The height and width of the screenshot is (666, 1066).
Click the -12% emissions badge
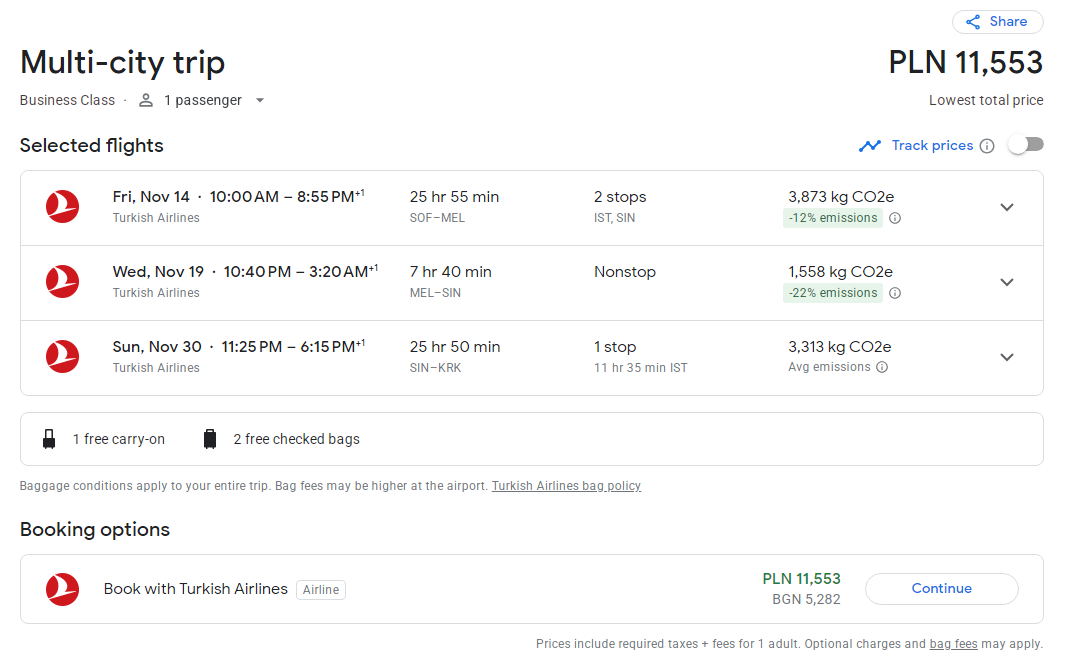(833, 218)
